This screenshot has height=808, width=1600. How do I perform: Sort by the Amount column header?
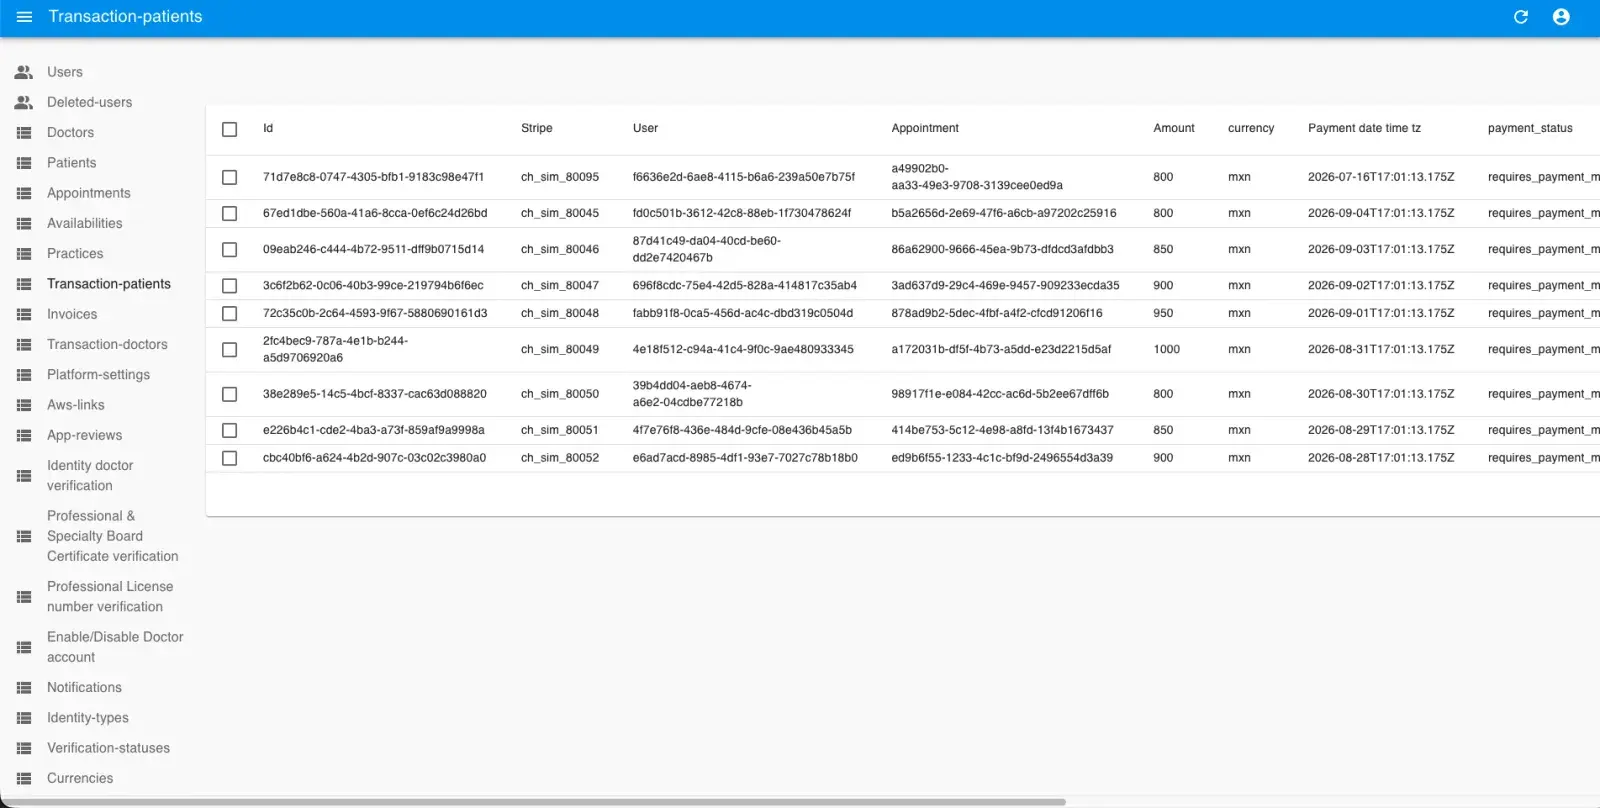point(1174,128)
